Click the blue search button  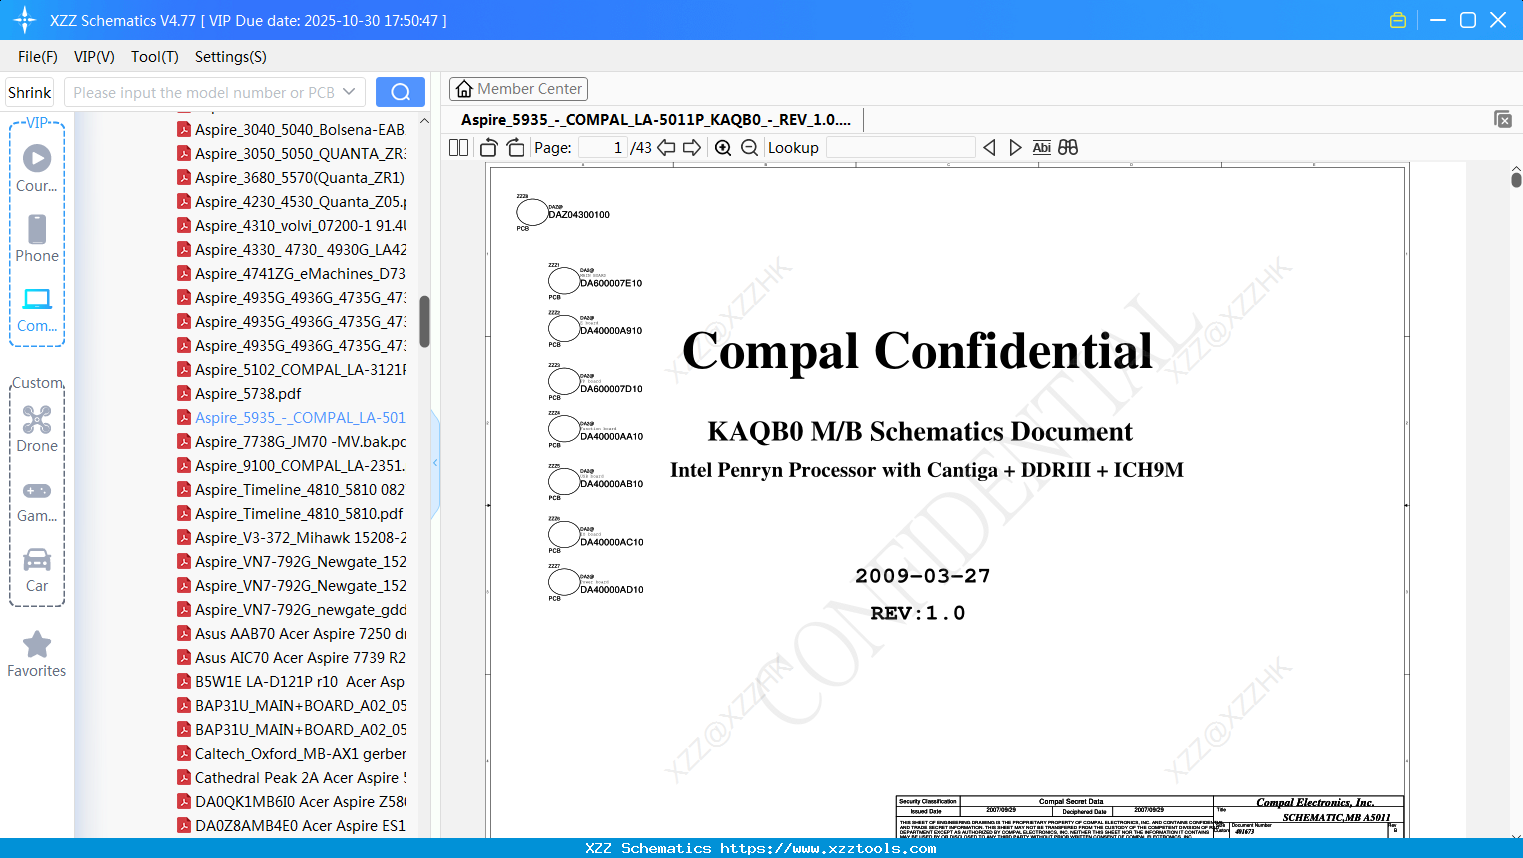(400, 92)
